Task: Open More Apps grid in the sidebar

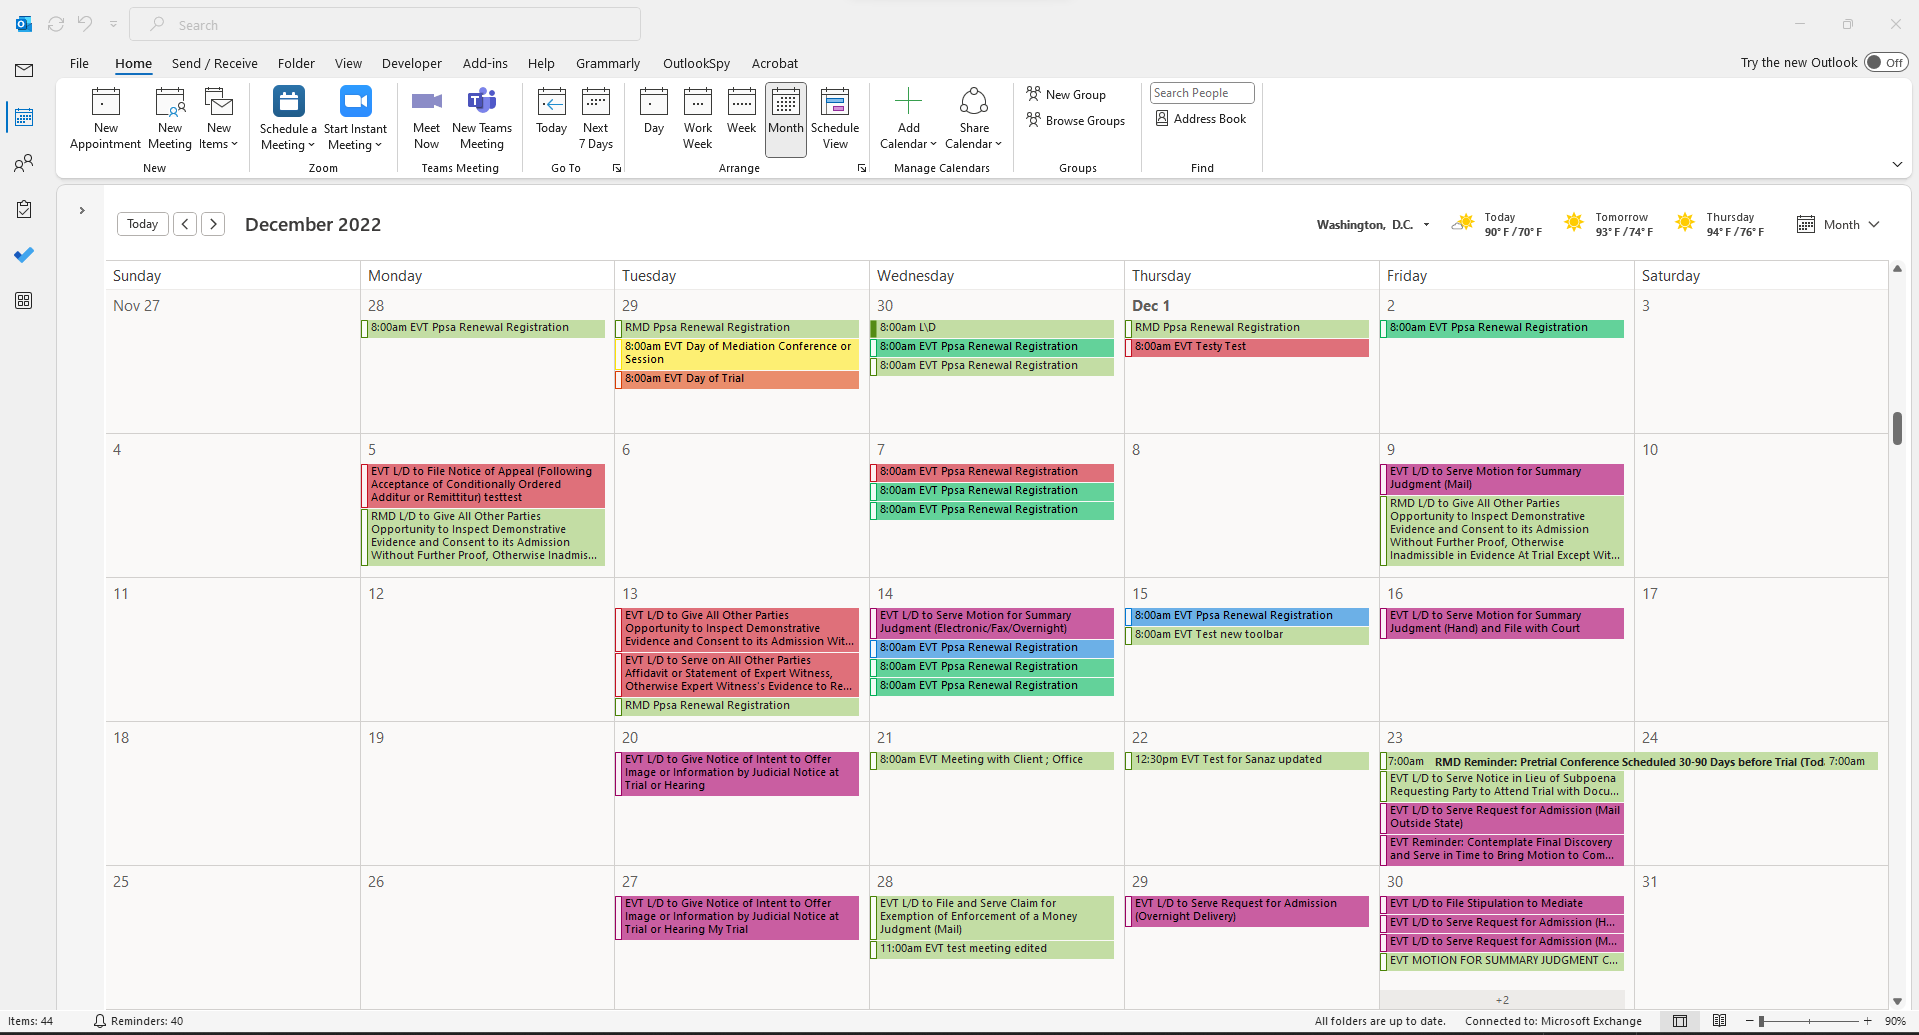Action: (24, 301)
